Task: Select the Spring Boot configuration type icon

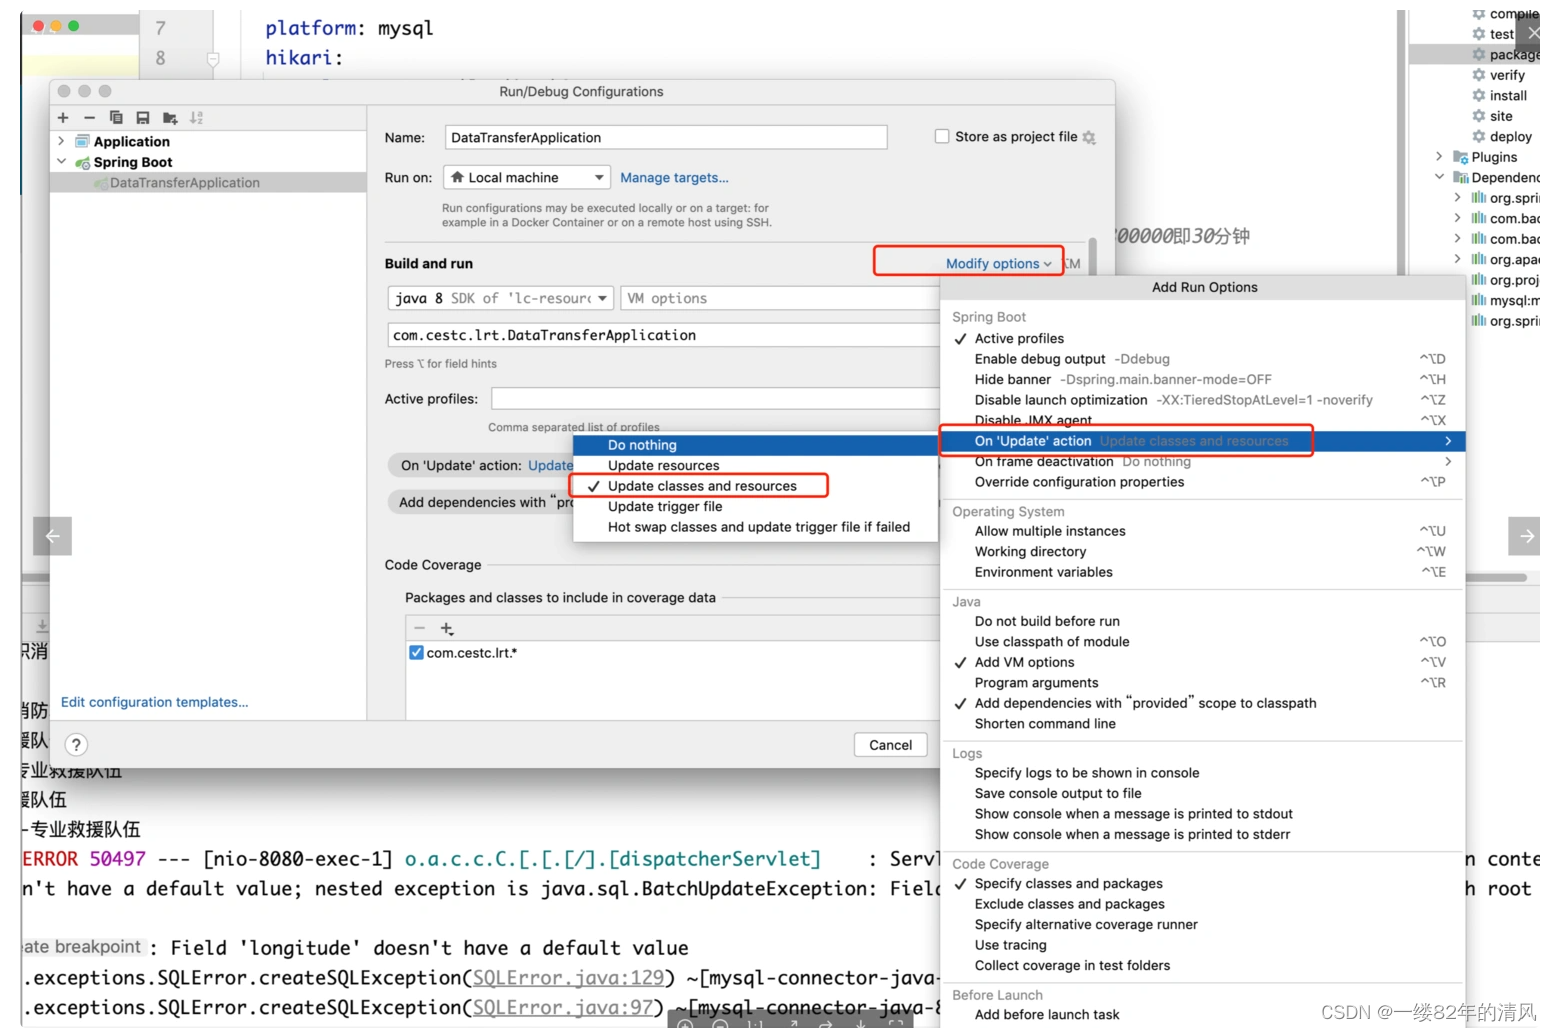Action: [x=83, y=163]
